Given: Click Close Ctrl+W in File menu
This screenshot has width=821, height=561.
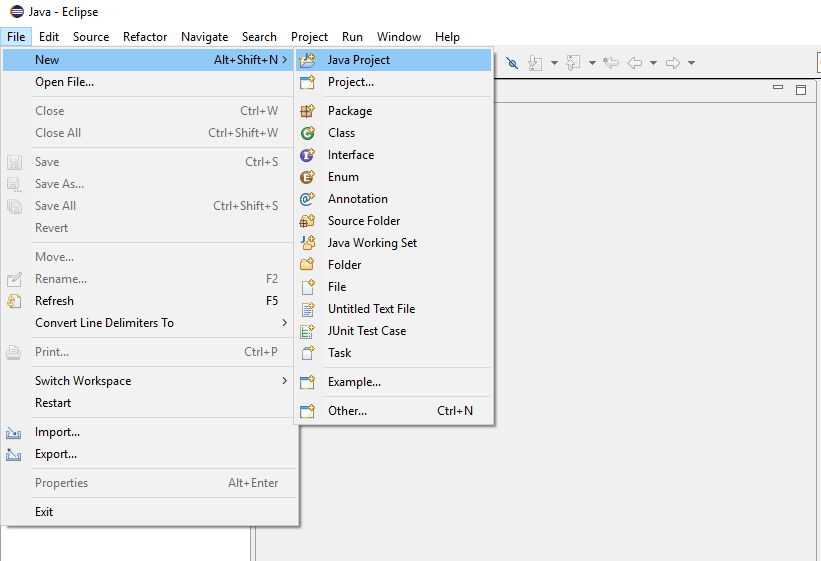Looking at the screenshot, I should (149, 111).
